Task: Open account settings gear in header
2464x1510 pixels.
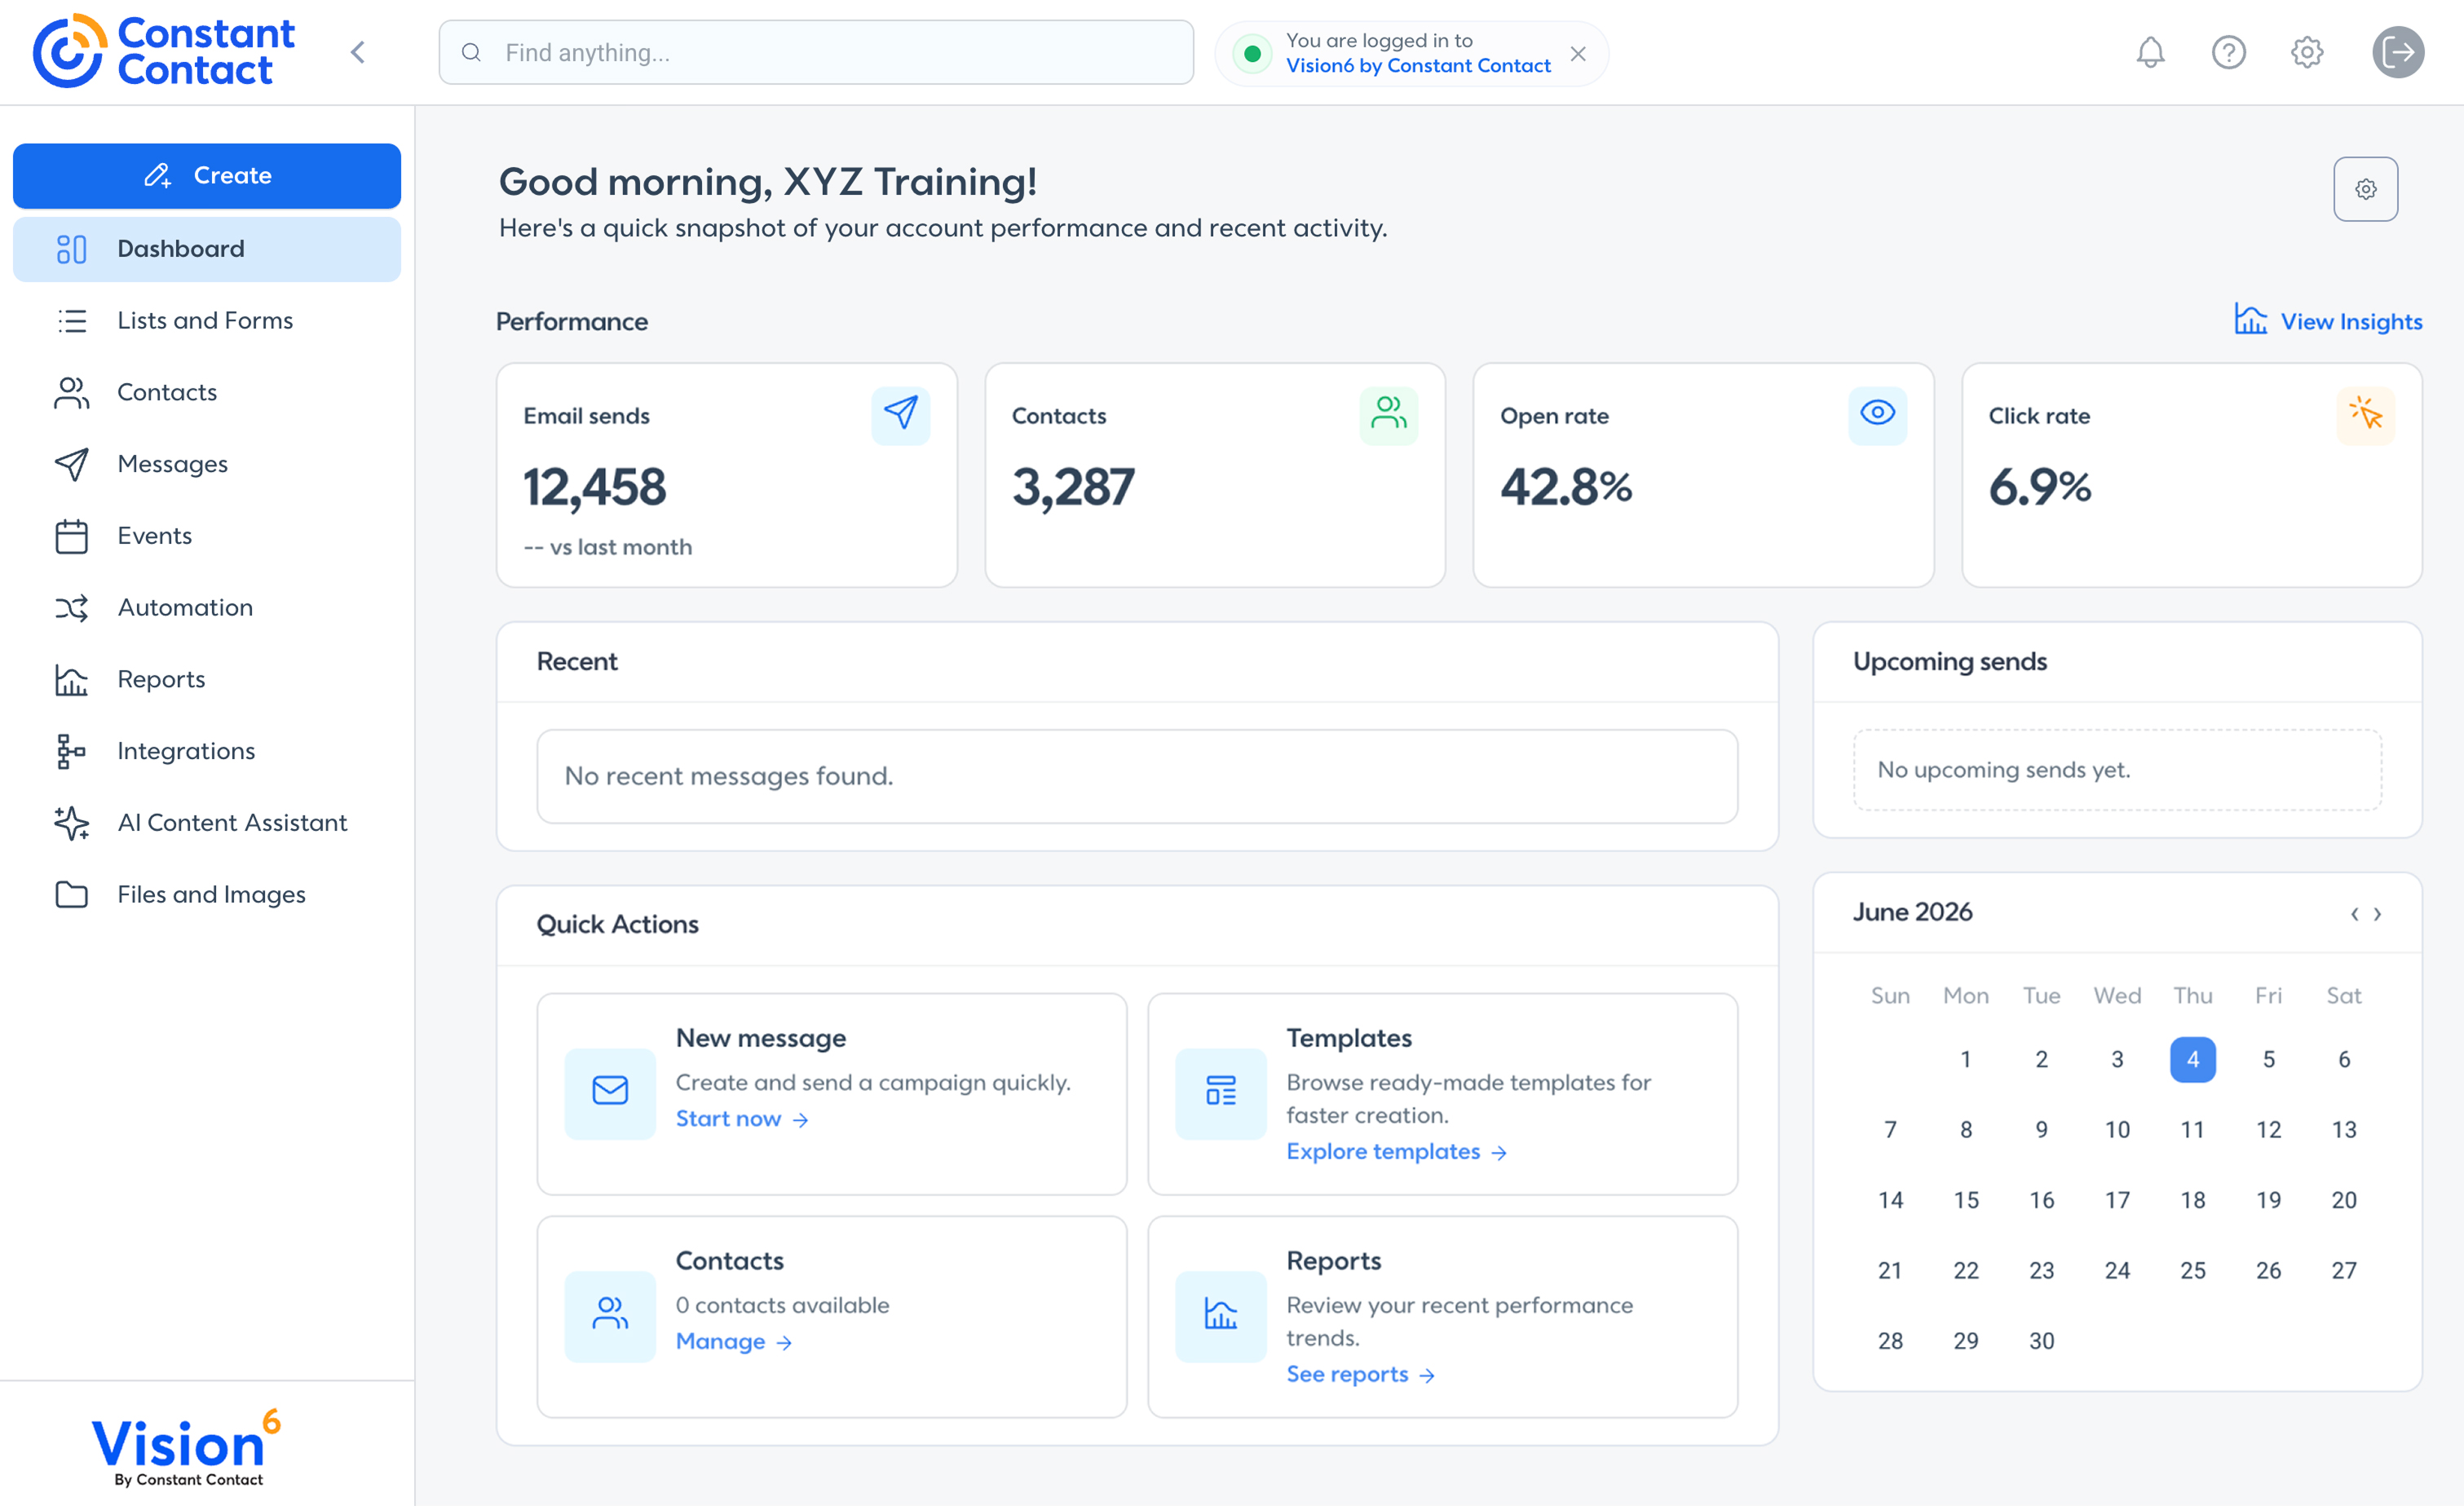Action: coord(2306,52)
